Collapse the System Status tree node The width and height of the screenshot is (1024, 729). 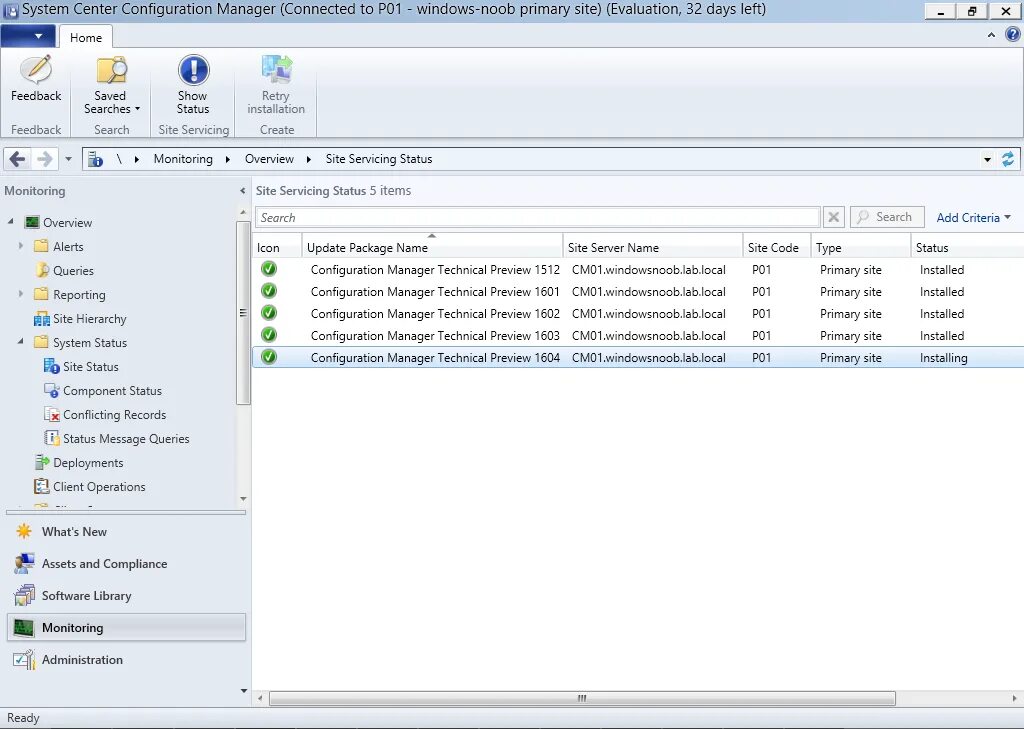pos(21,342)
